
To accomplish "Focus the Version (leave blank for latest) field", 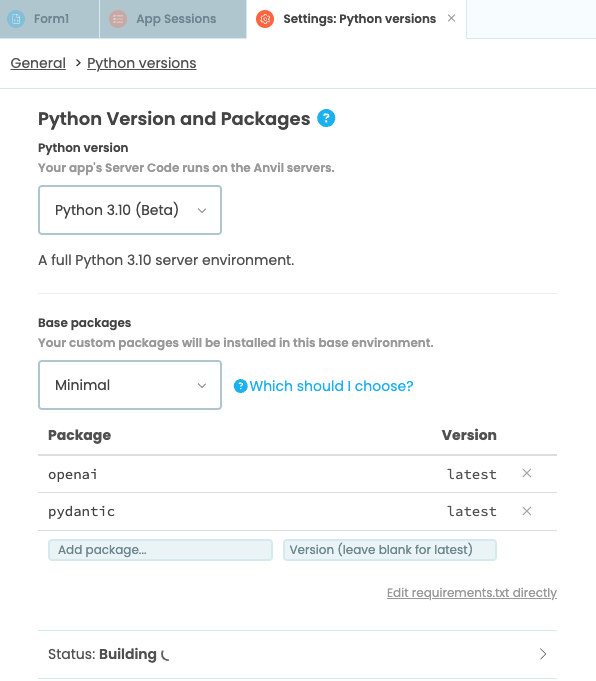I will 390,550.
